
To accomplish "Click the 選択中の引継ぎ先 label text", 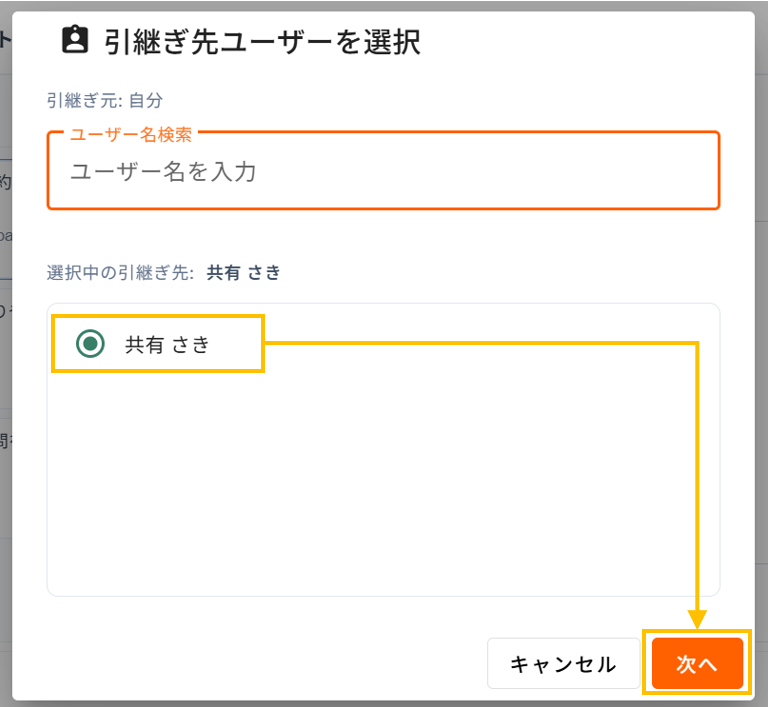I will tap(120, 272).
